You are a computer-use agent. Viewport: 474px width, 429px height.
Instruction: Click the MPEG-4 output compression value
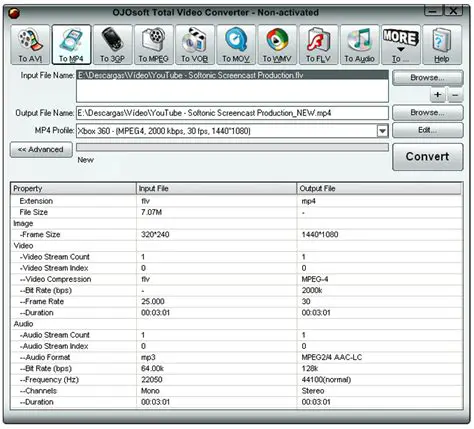(315, 279)
